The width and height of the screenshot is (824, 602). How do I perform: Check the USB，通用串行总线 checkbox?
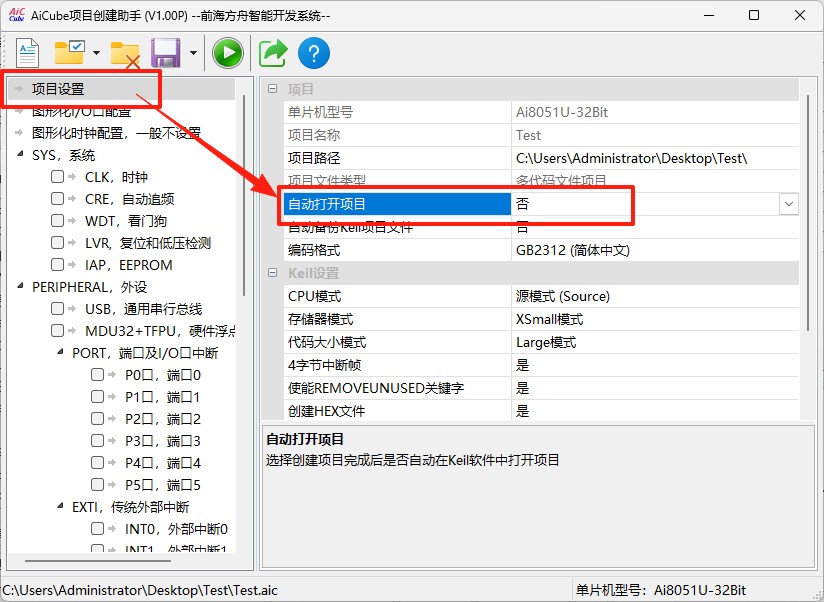coord(57,308)
